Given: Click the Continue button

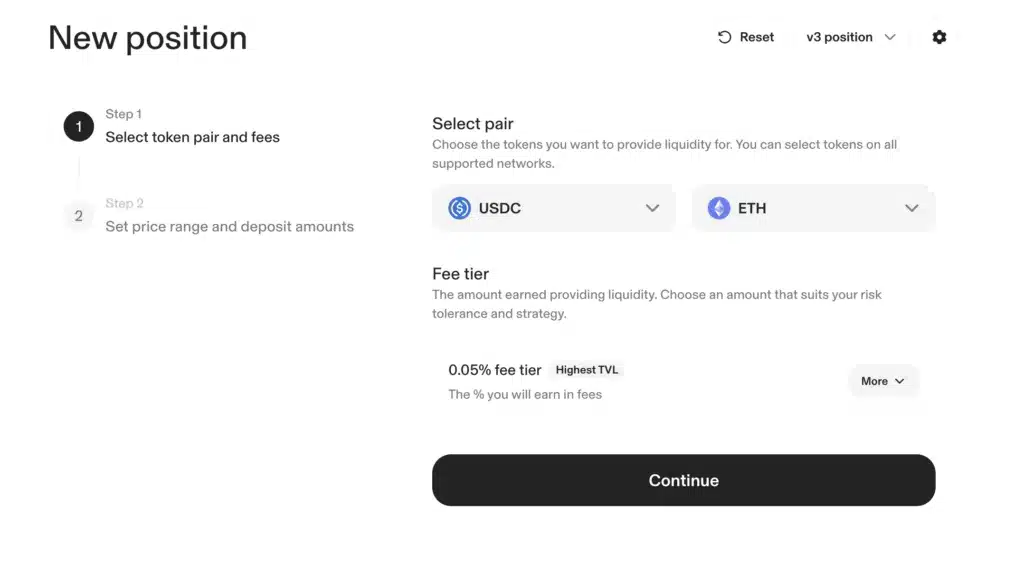Looking at the screenshot, I should click(683, 480).
